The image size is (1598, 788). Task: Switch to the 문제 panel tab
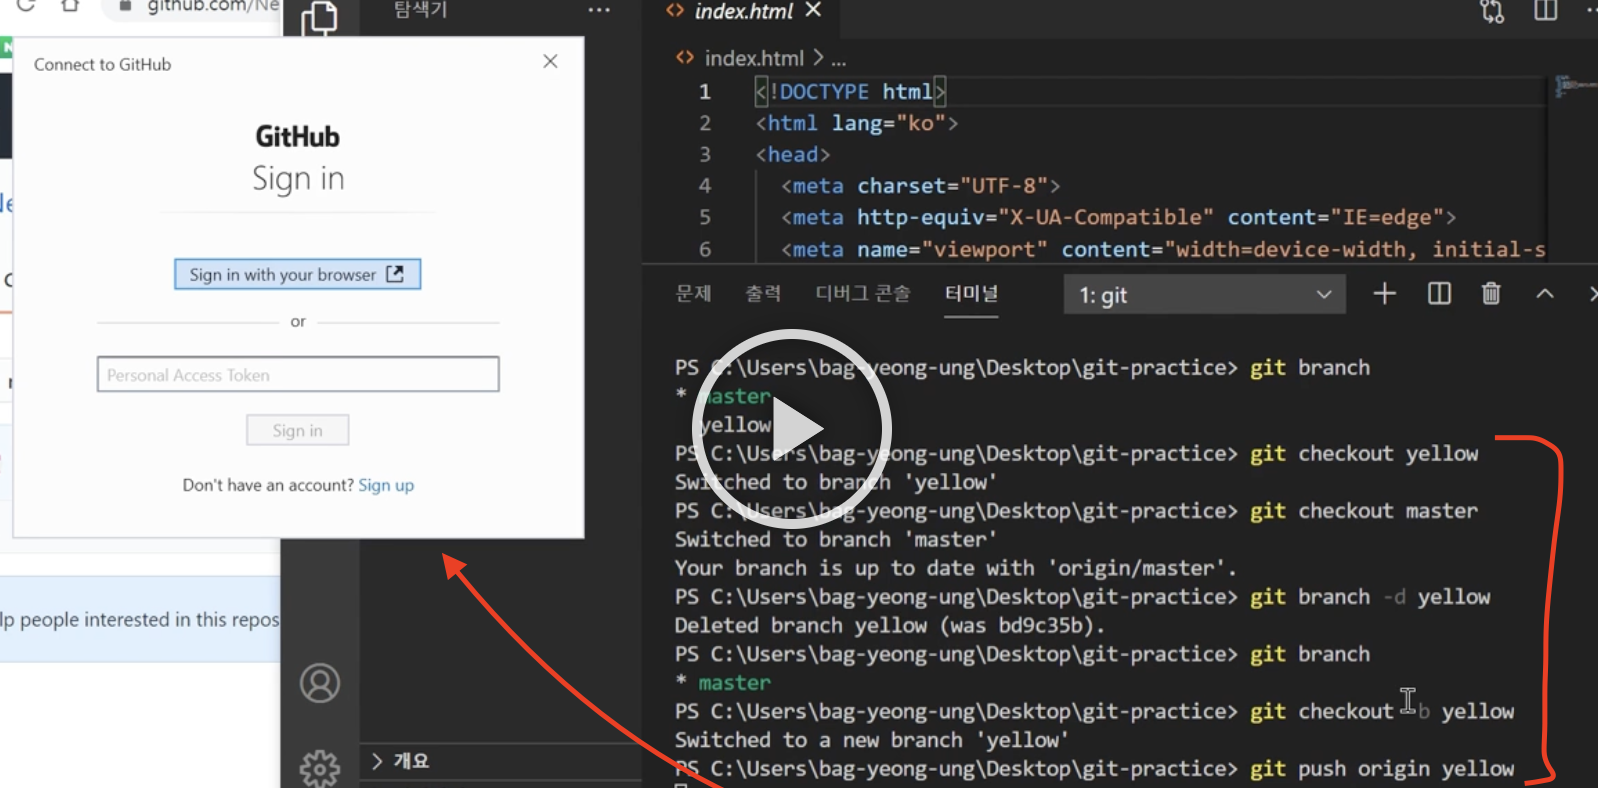[693, 293]
